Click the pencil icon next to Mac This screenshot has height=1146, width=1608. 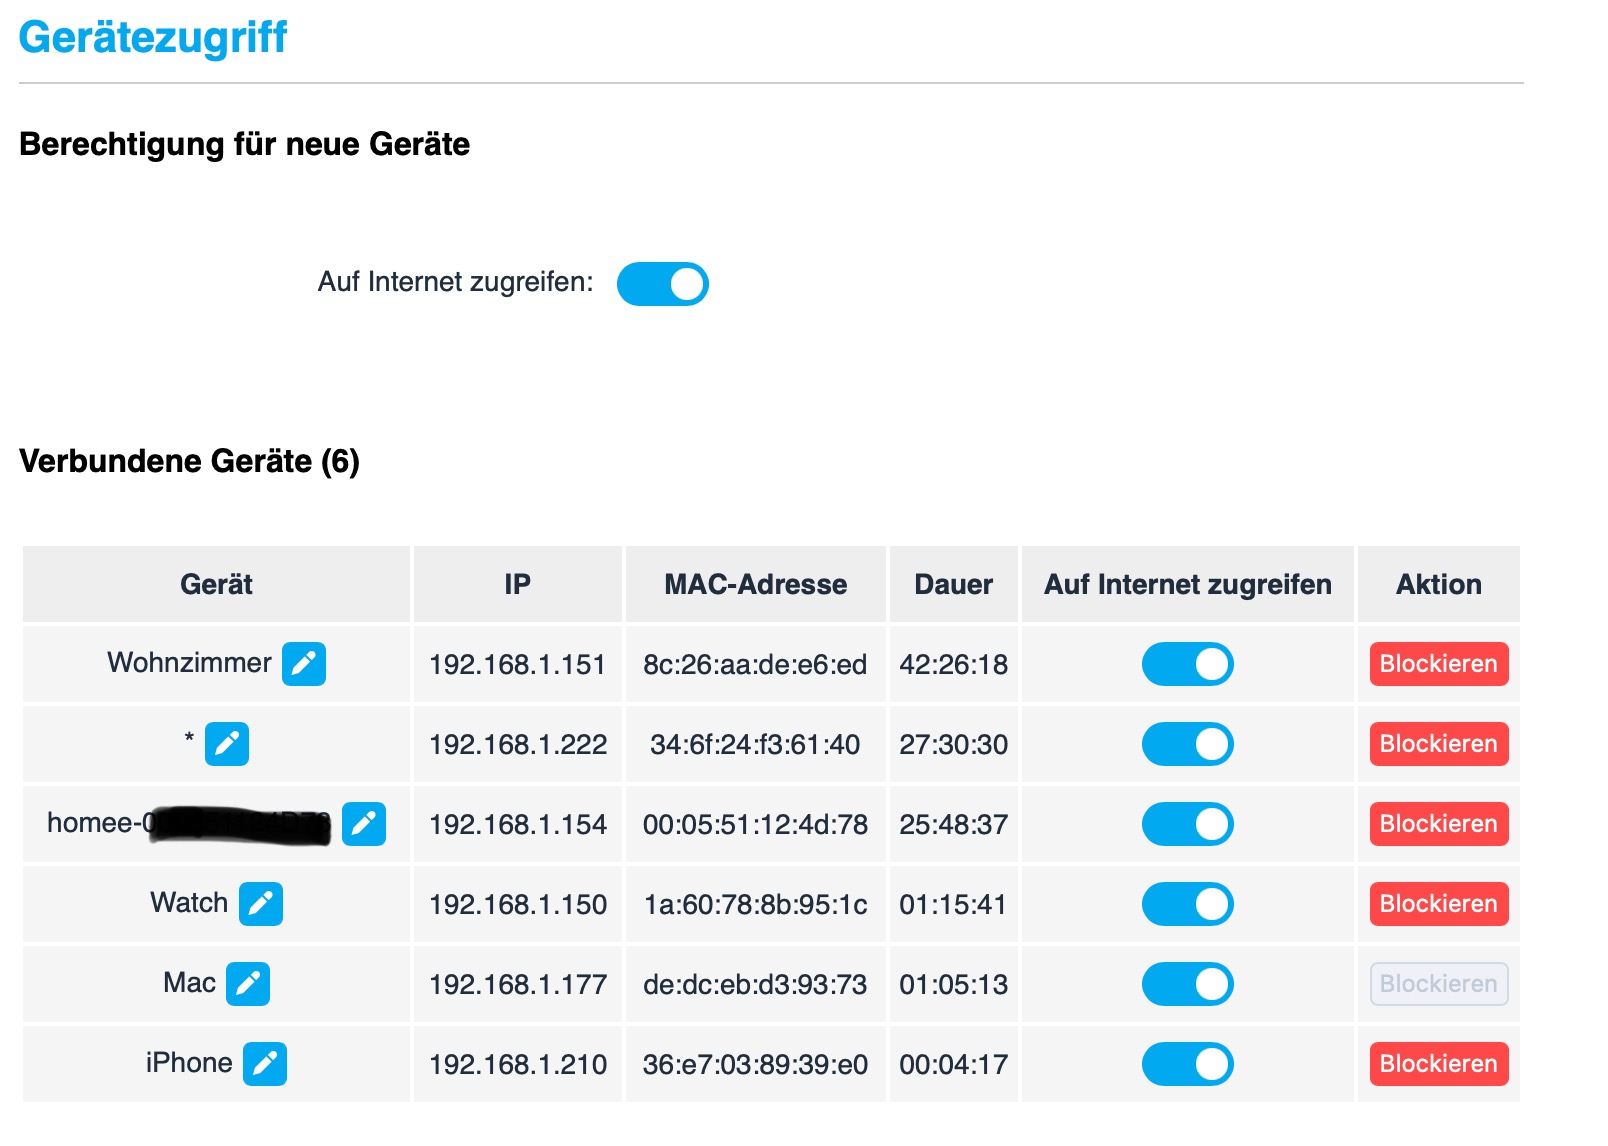point(248,984)
